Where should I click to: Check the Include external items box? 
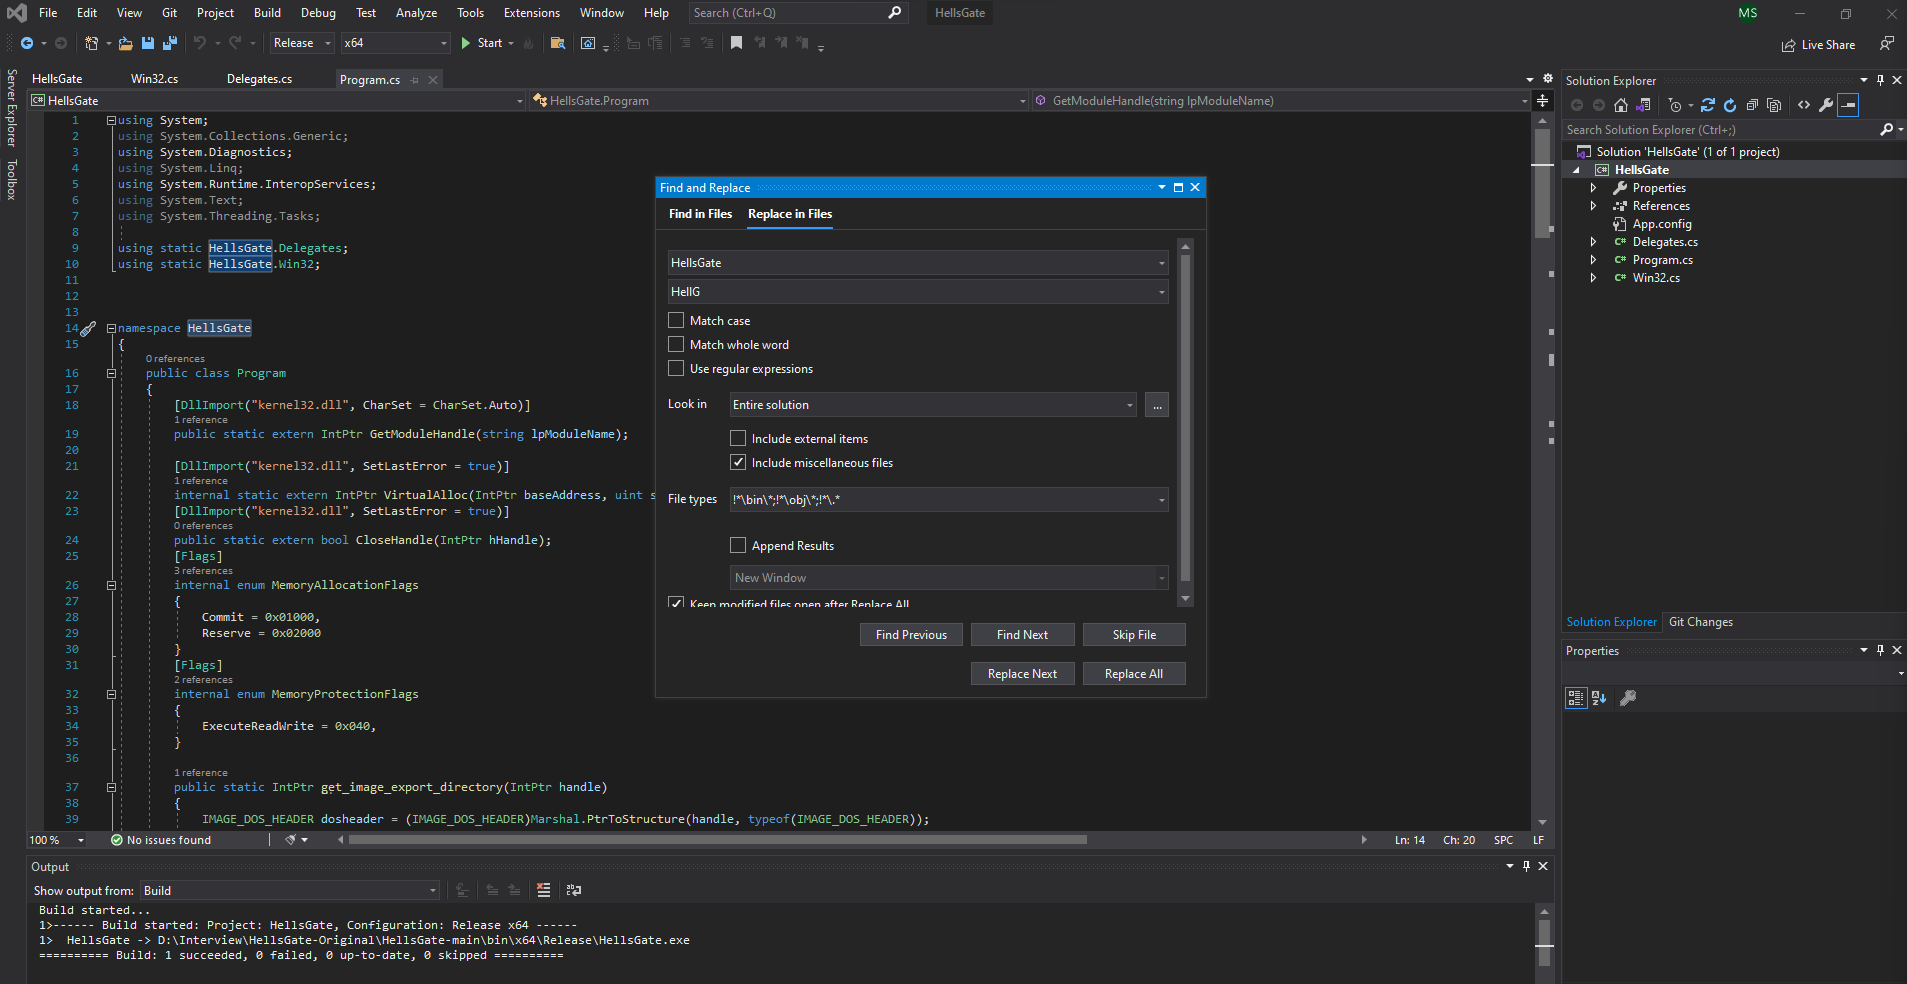[738, 438]
